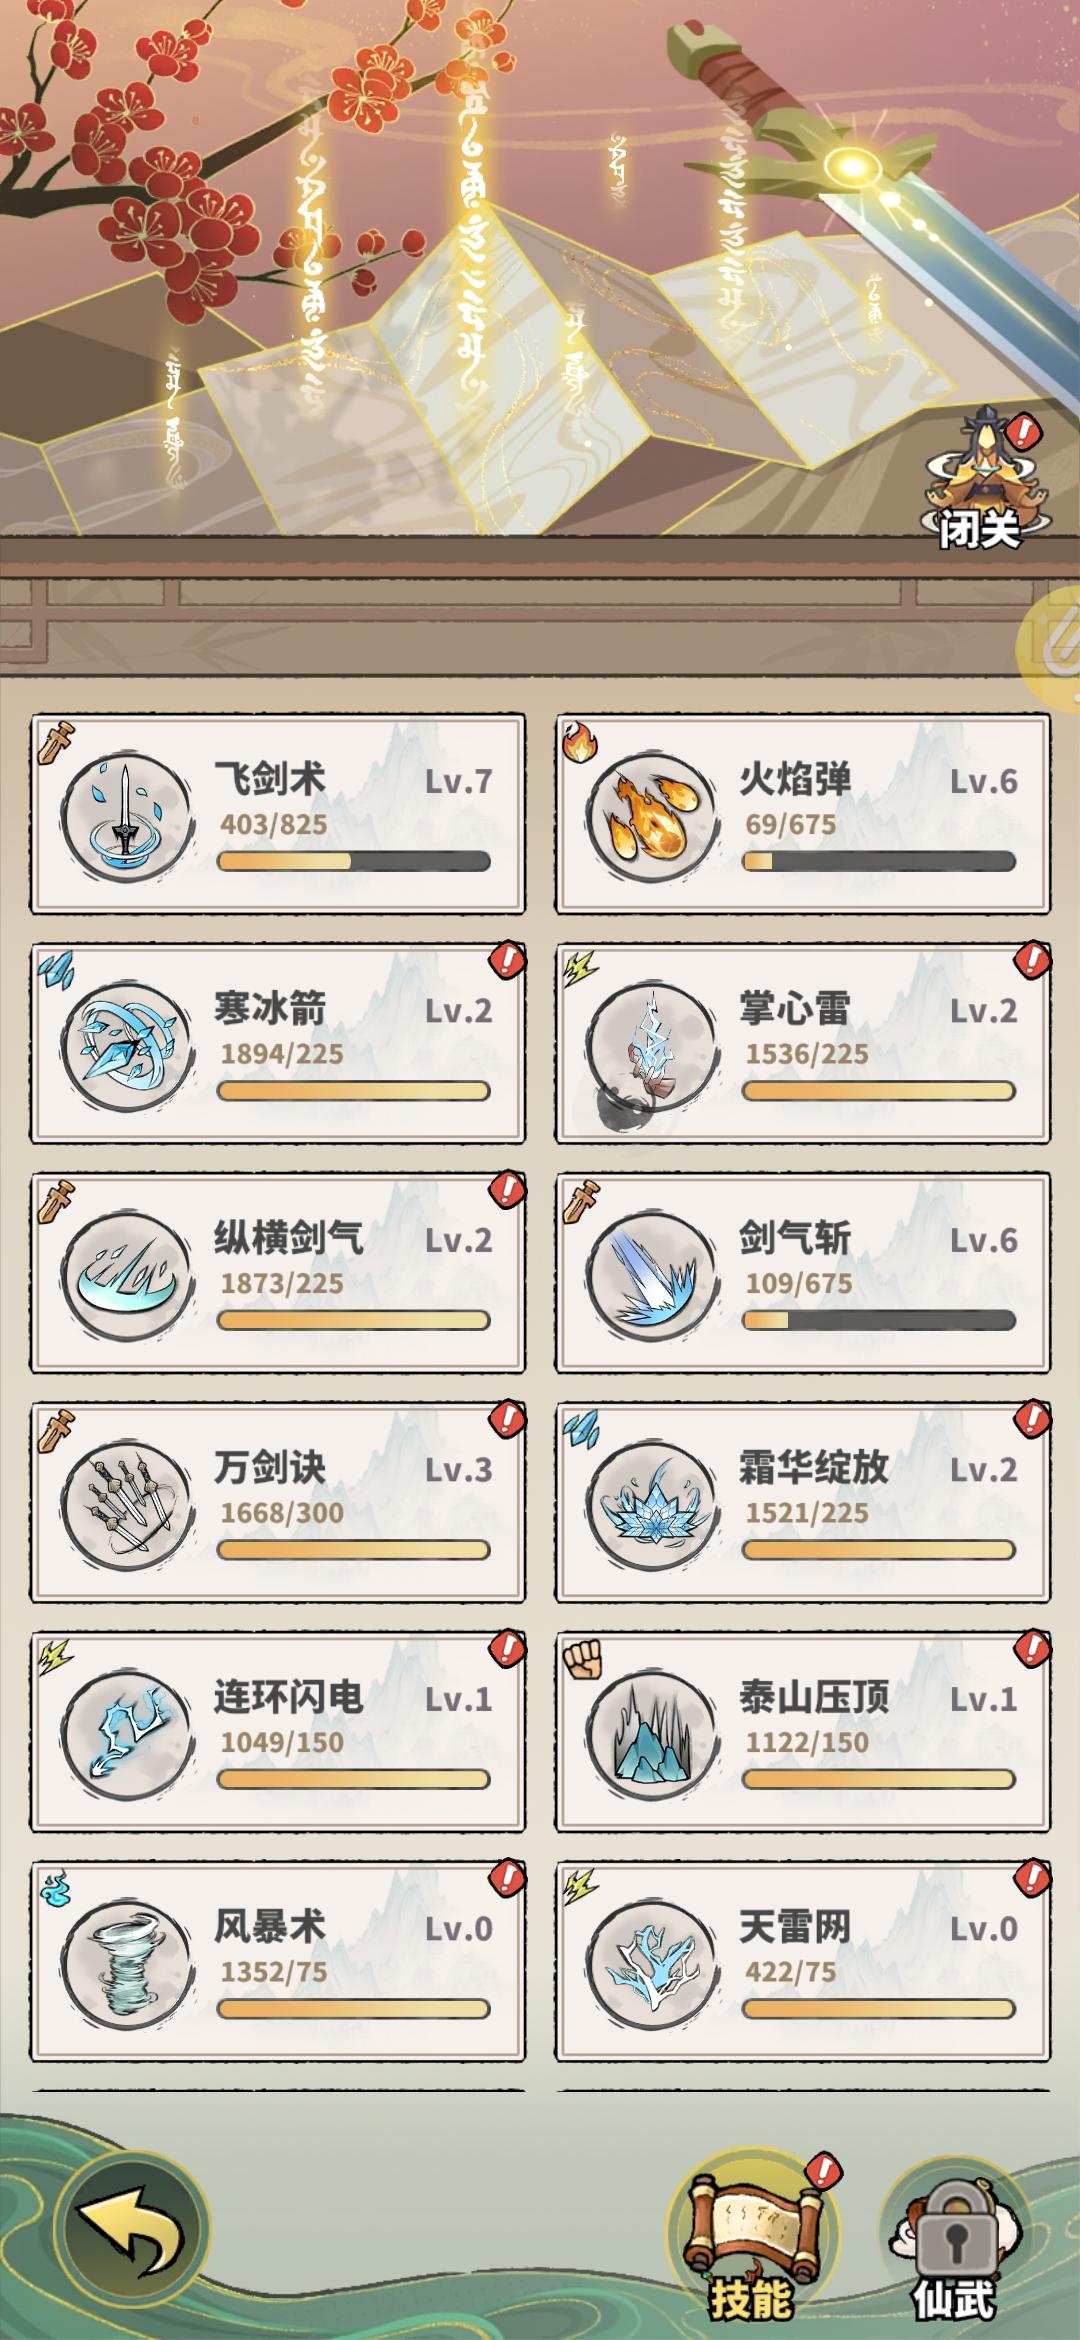Screen dimensions: 1080x2340
Task: Tap the 飞剑术 experience progress bar
Action: coord(354,861)
